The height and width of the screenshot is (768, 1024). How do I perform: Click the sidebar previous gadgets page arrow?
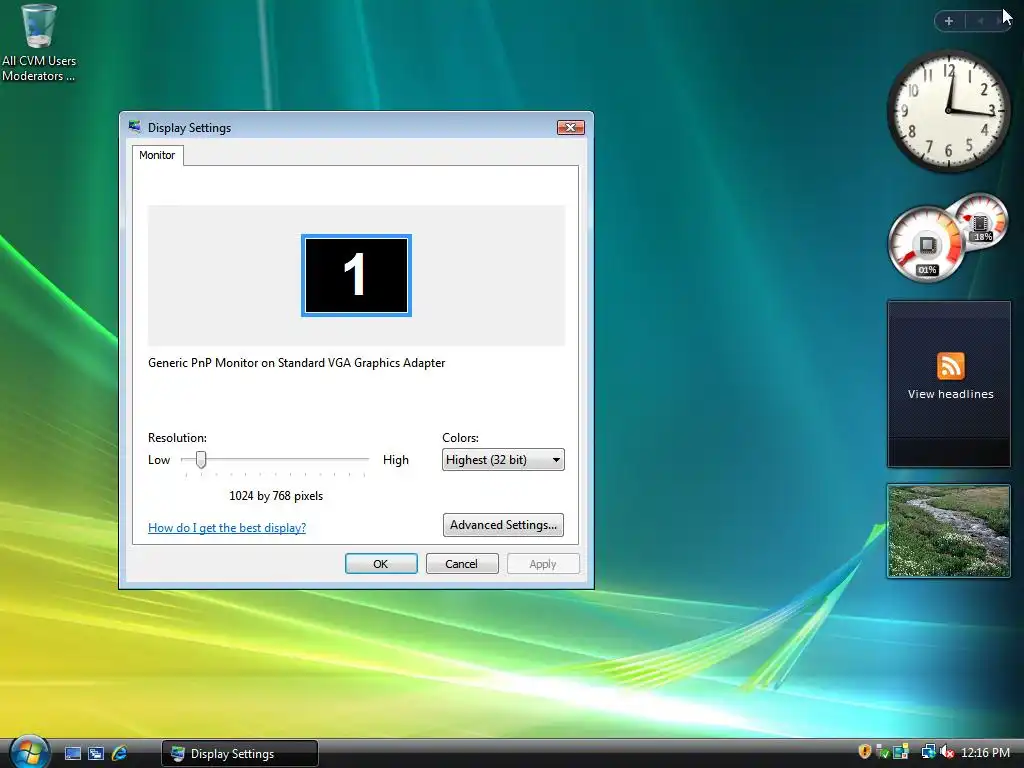pyautogui.click(x=980, y=21)
